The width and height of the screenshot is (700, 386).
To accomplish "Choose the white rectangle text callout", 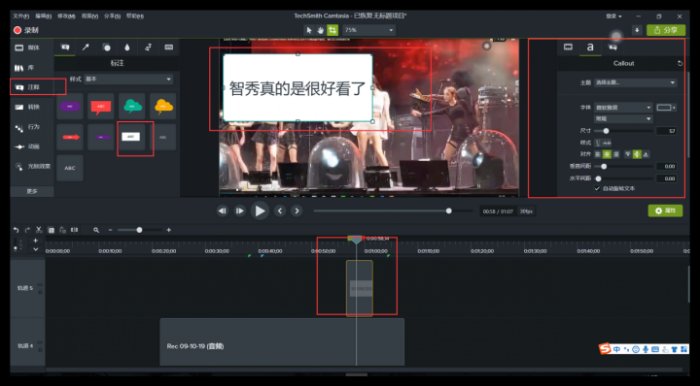I will pos(131,137).
